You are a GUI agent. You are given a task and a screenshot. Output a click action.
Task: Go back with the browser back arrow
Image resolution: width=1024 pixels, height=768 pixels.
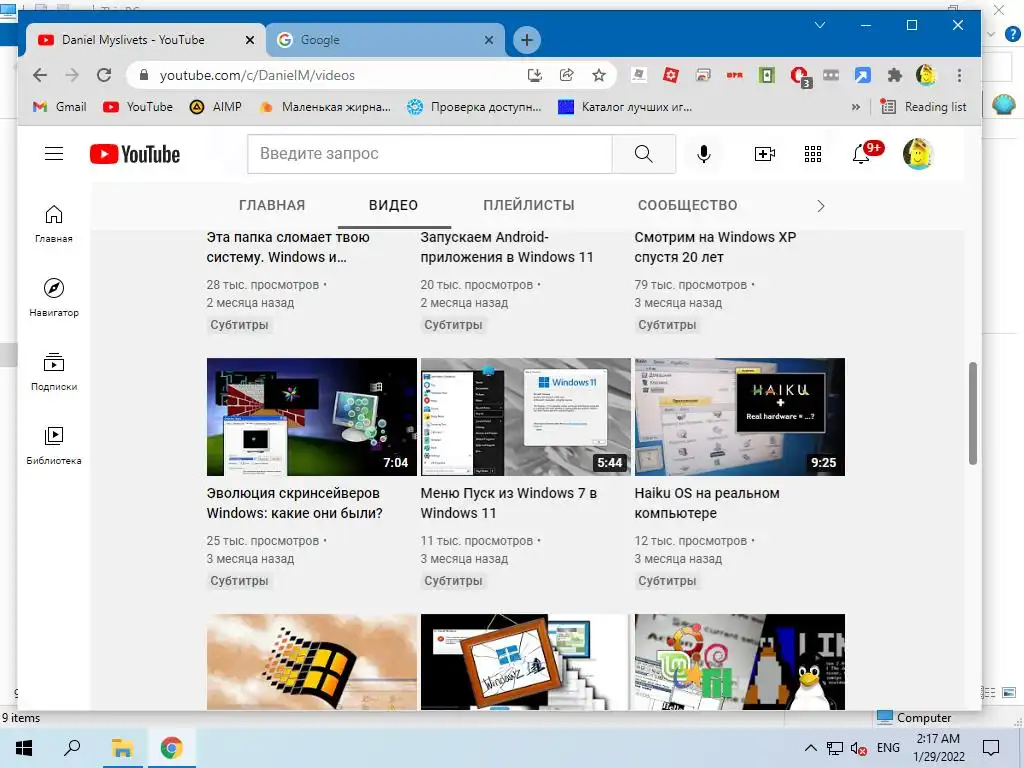click(x=40, y=75)
